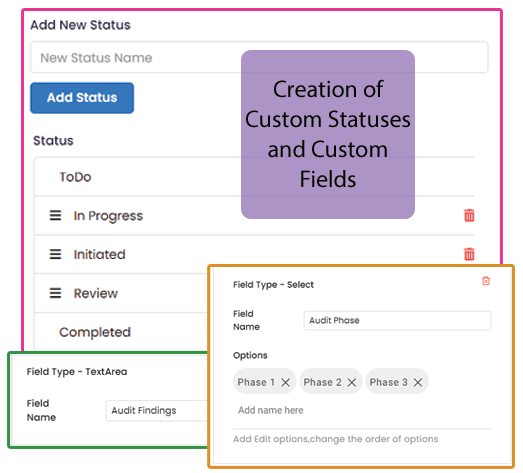
Task: Remove the Phase 1 option
Action: click(286, 382)
